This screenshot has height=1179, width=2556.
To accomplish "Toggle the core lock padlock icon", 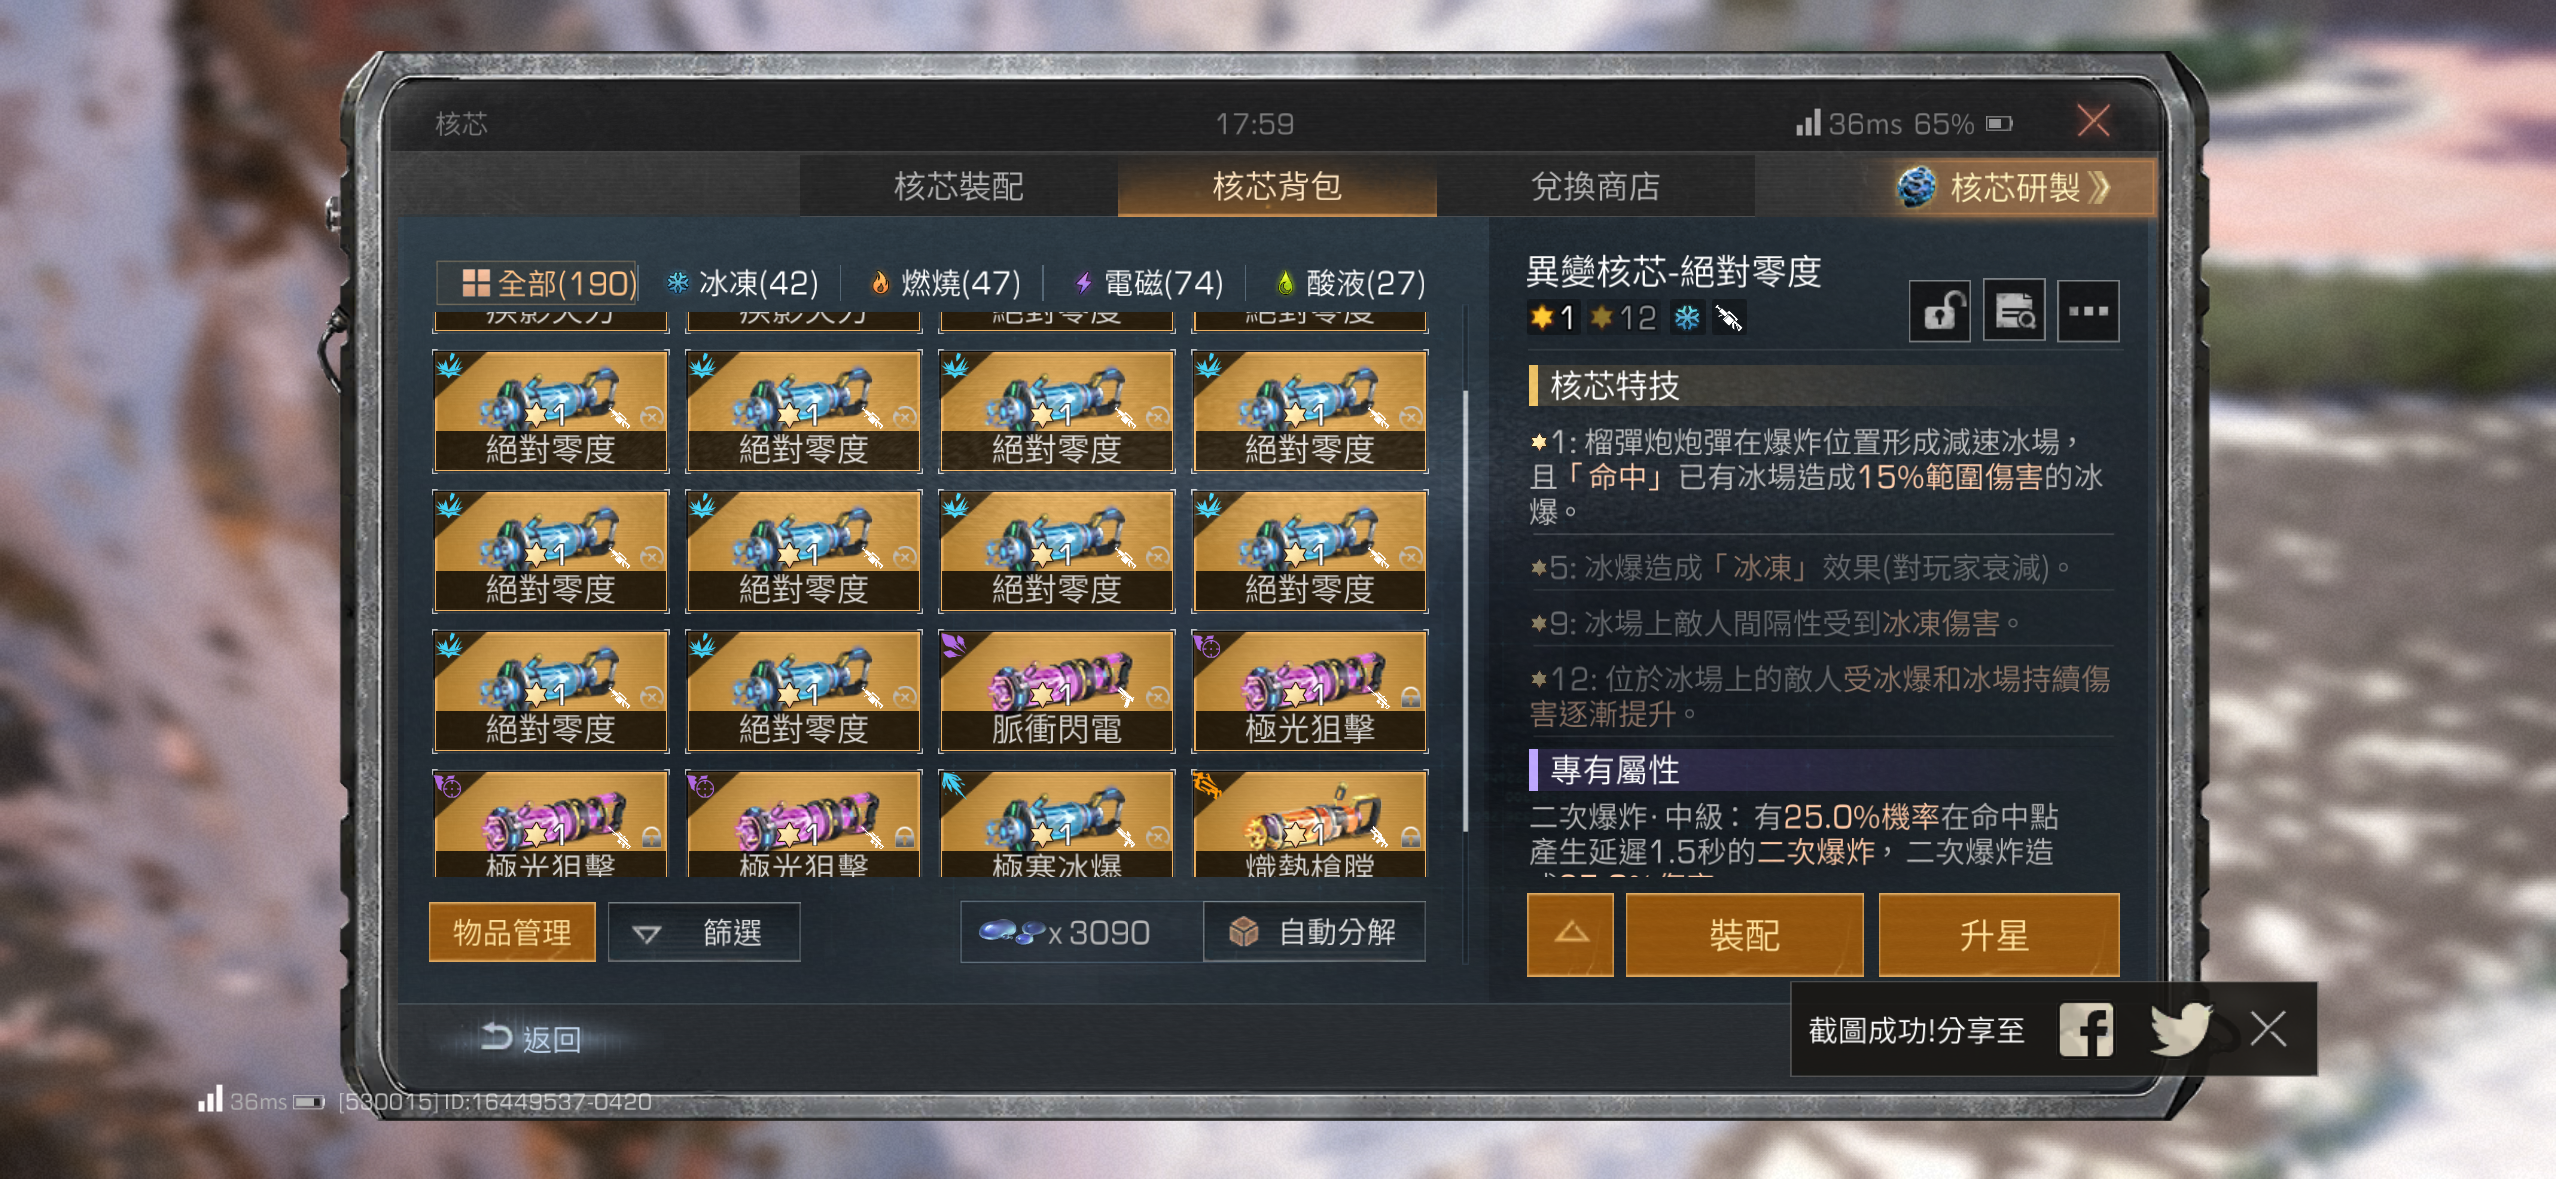I will 1939,311.
